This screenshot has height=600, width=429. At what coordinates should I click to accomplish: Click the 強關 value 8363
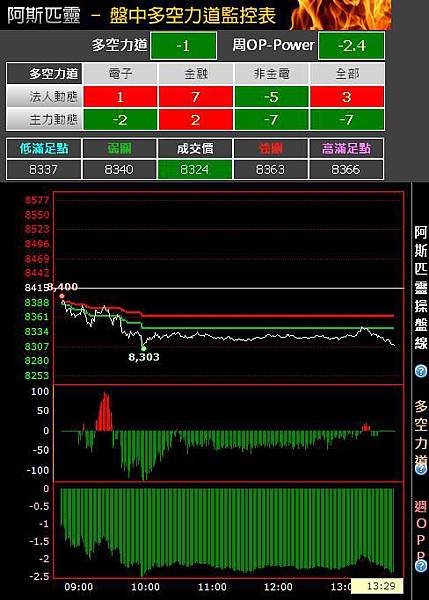(271, 169)
